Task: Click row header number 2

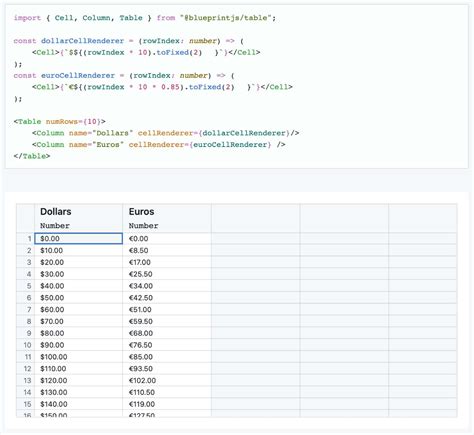Action: [x=25, y=250]
